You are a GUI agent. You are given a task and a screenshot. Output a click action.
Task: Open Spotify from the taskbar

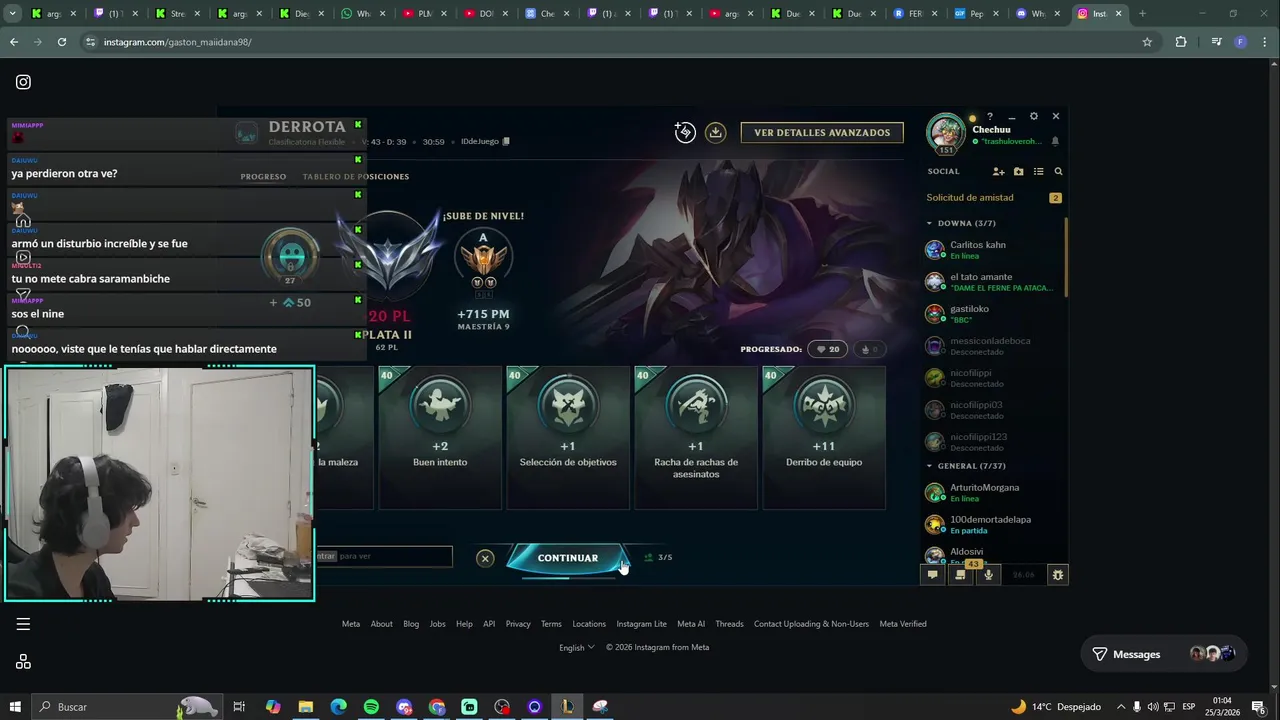tap(371, 707)
